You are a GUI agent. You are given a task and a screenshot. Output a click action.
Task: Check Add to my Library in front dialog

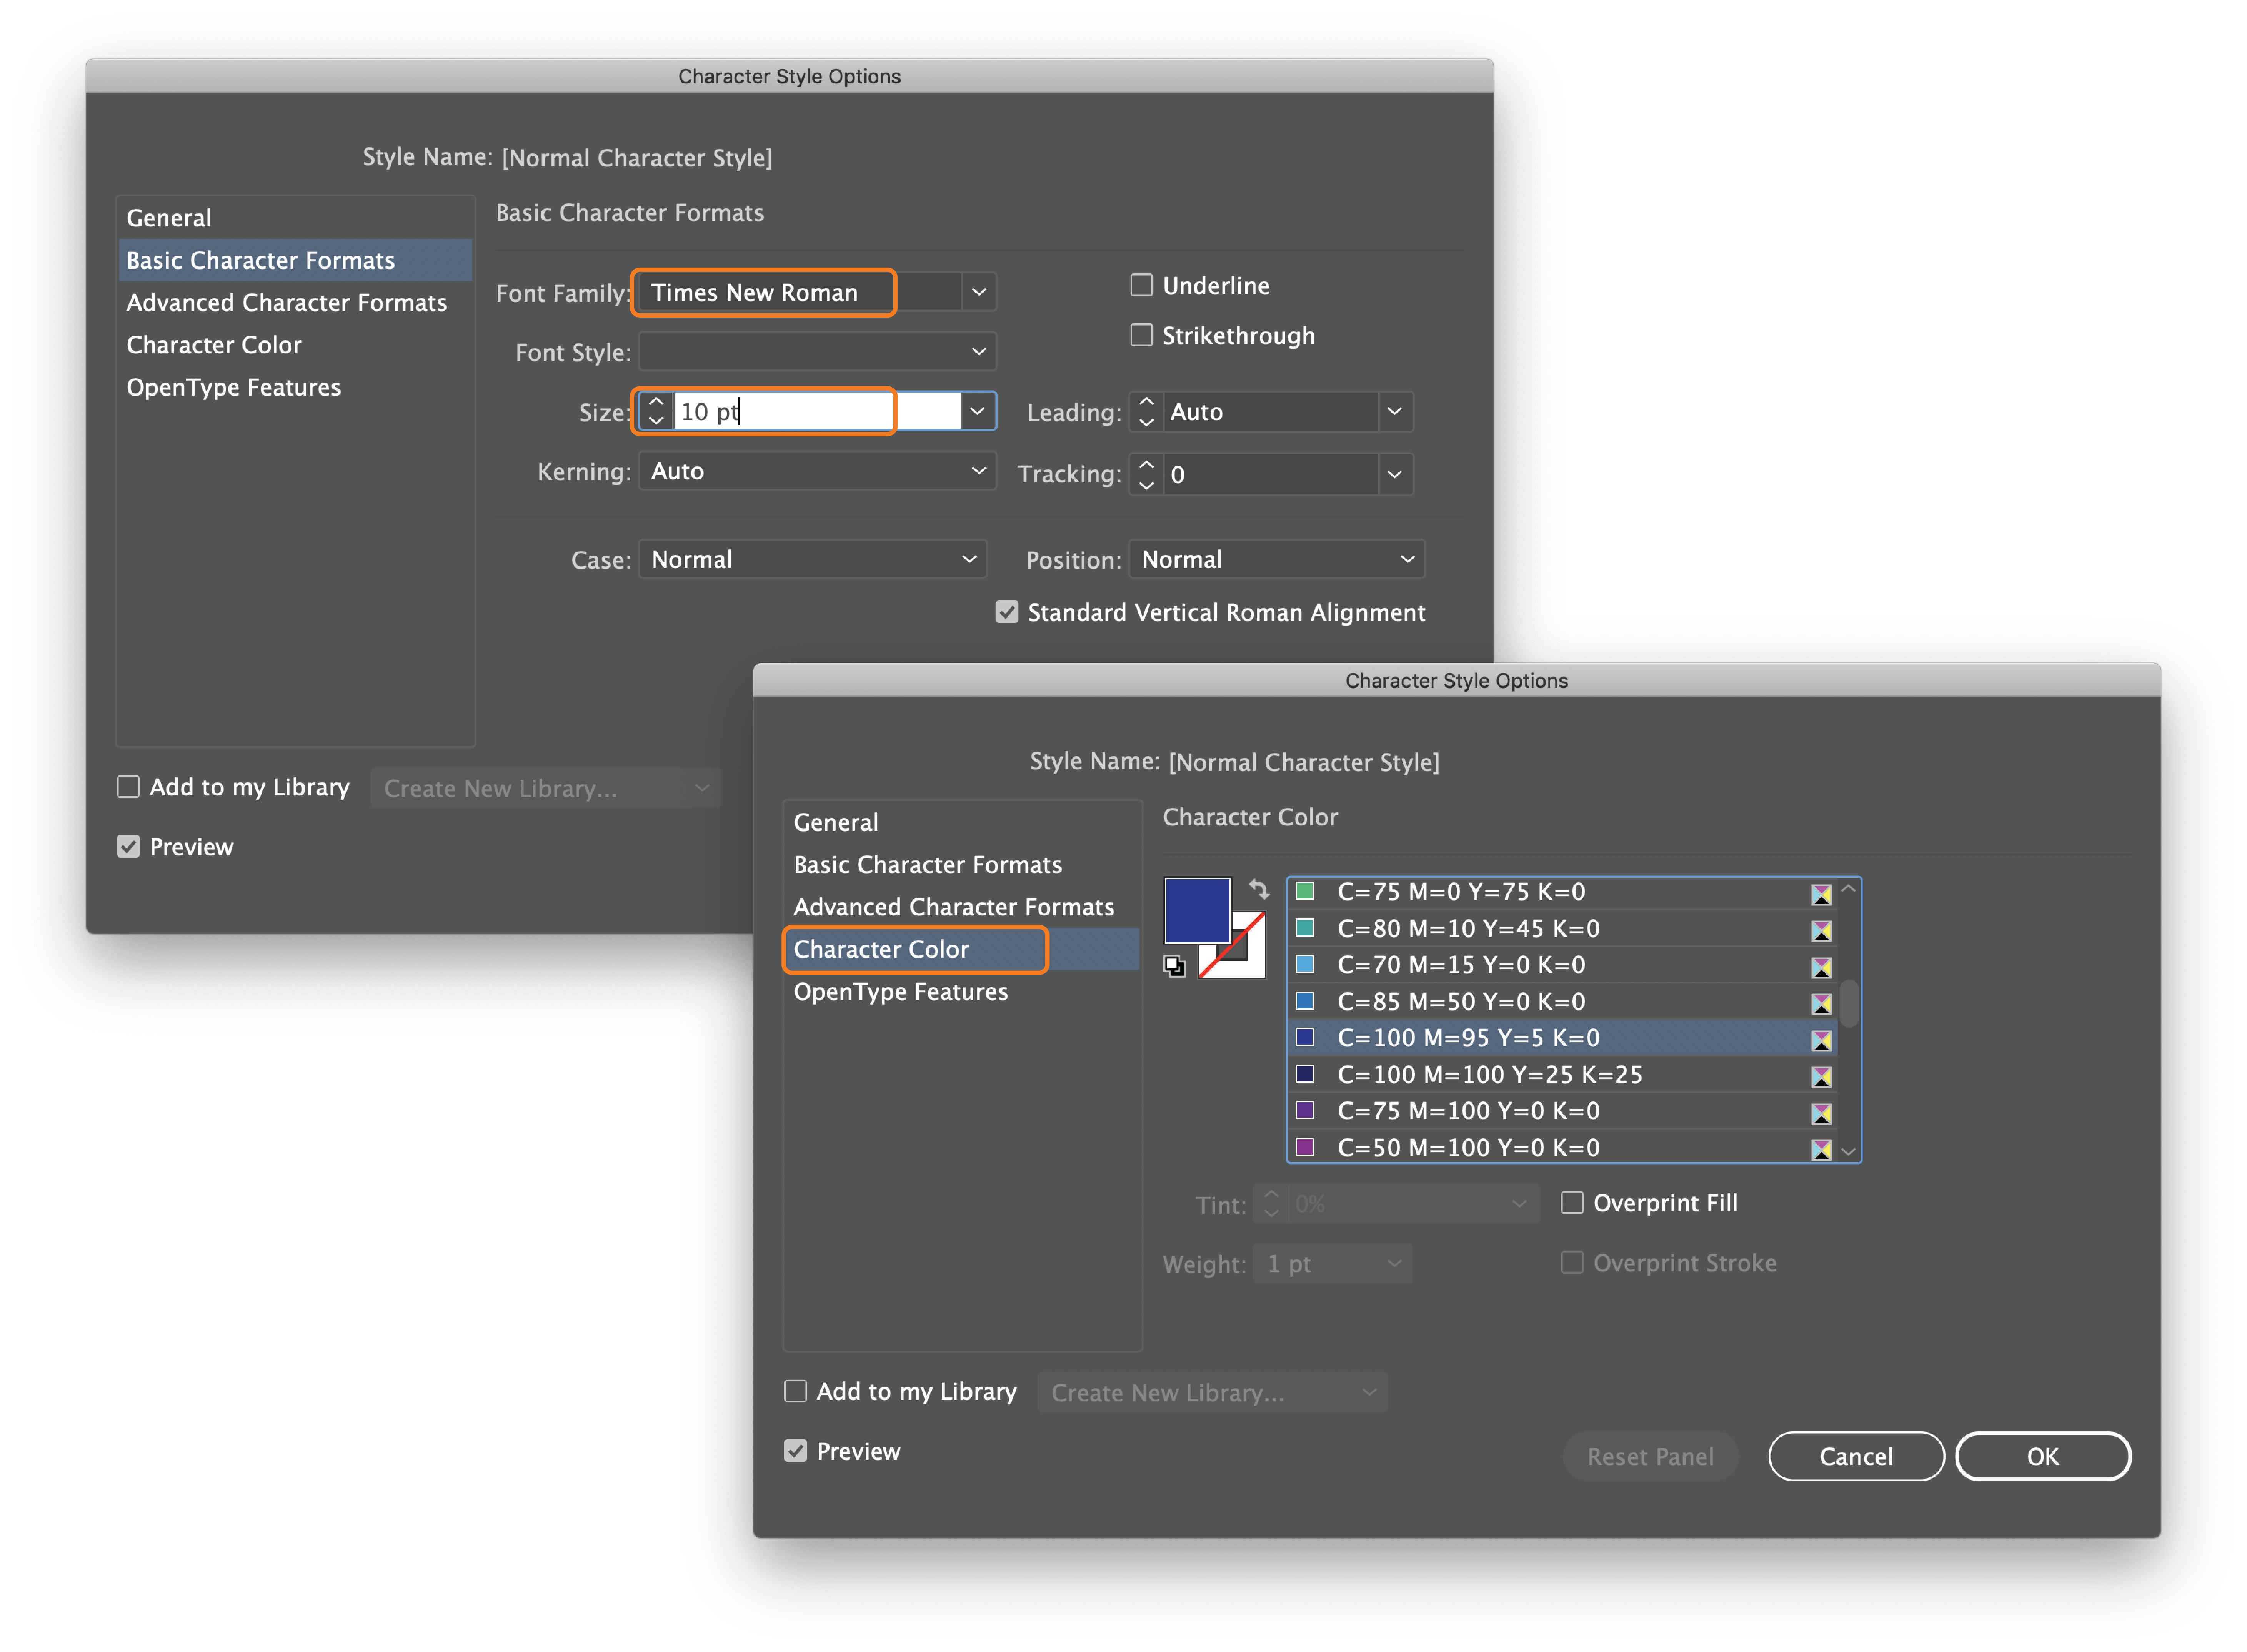795,1391
